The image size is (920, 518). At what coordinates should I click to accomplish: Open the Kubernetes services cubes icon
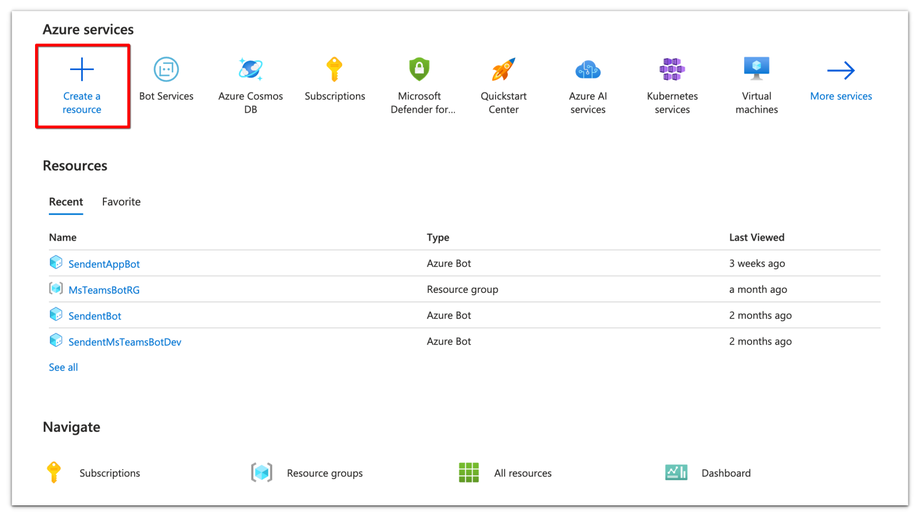[672, 69]
